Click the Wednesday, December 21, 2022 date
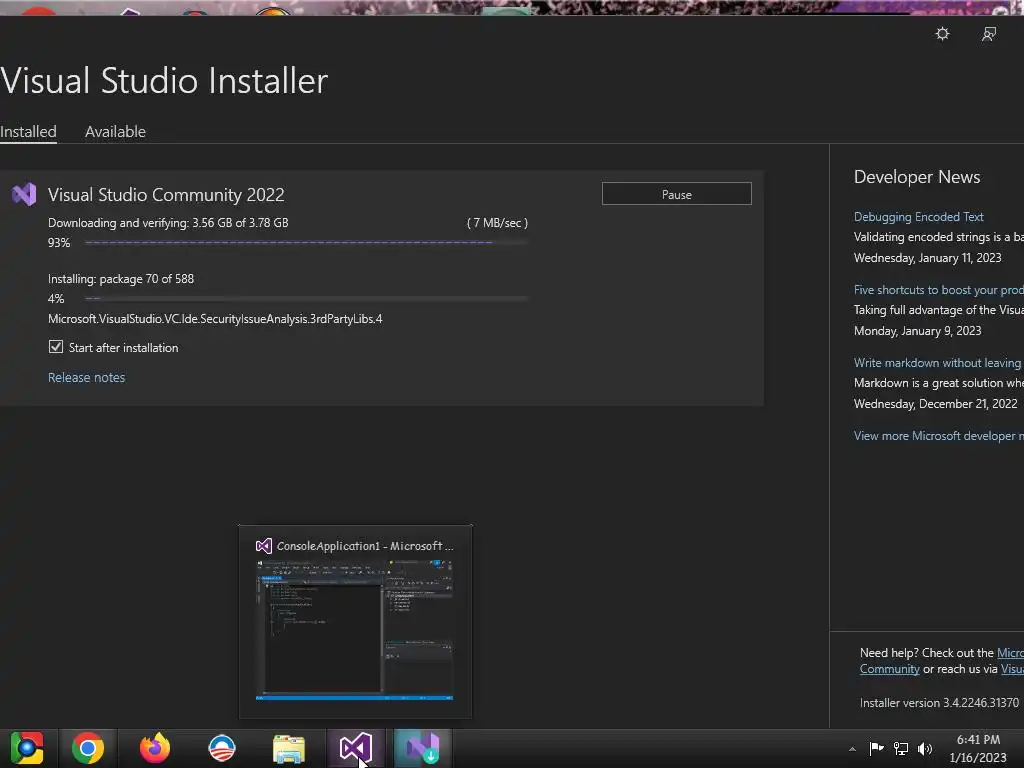Viewport: 1024px width, 768px height. tap(935, 404)
